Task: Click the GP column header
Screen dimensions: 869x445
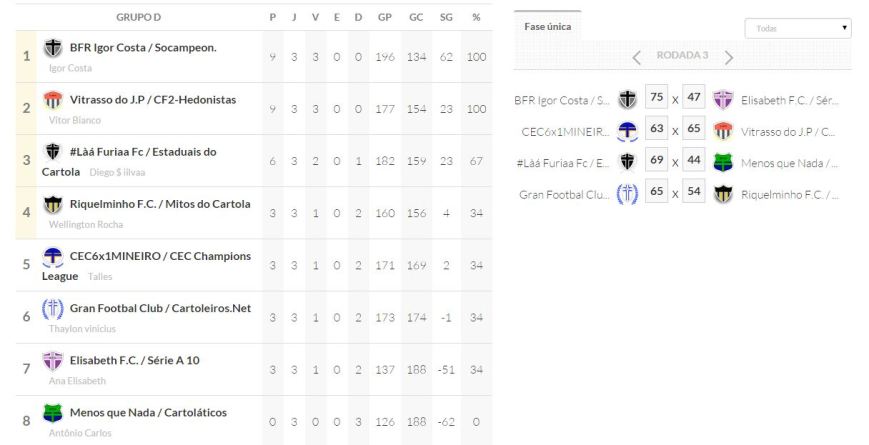Action: 385,17
